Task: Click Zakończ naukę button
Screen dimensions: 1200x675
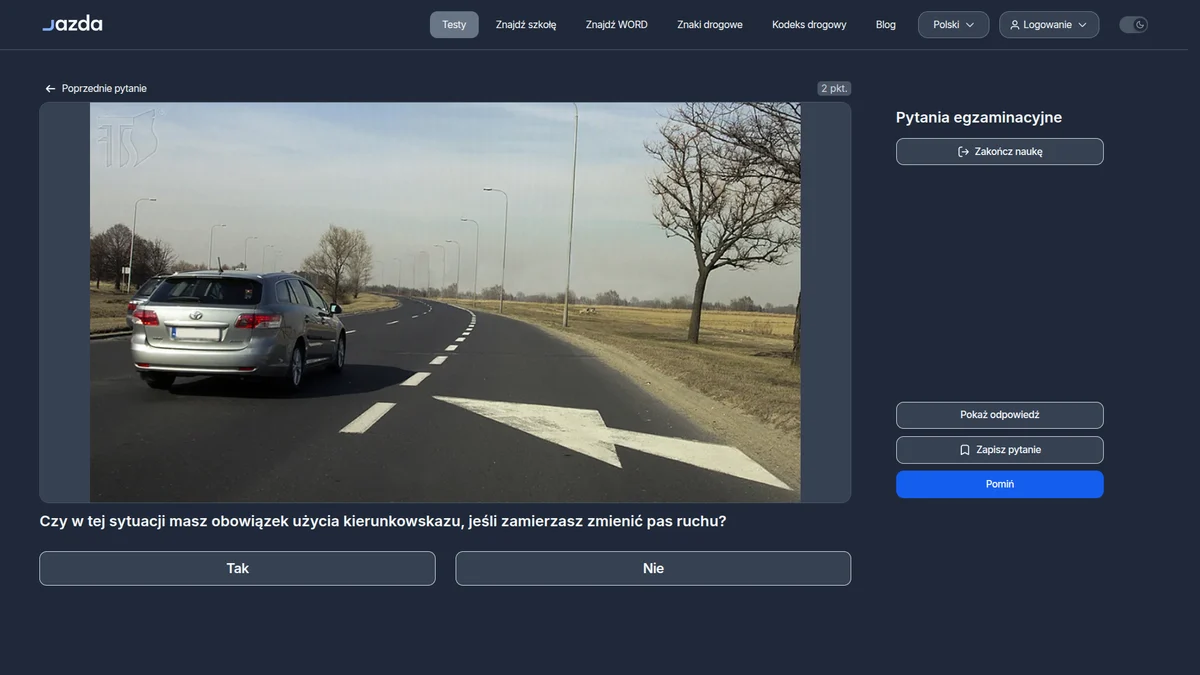Action: 1000,151
